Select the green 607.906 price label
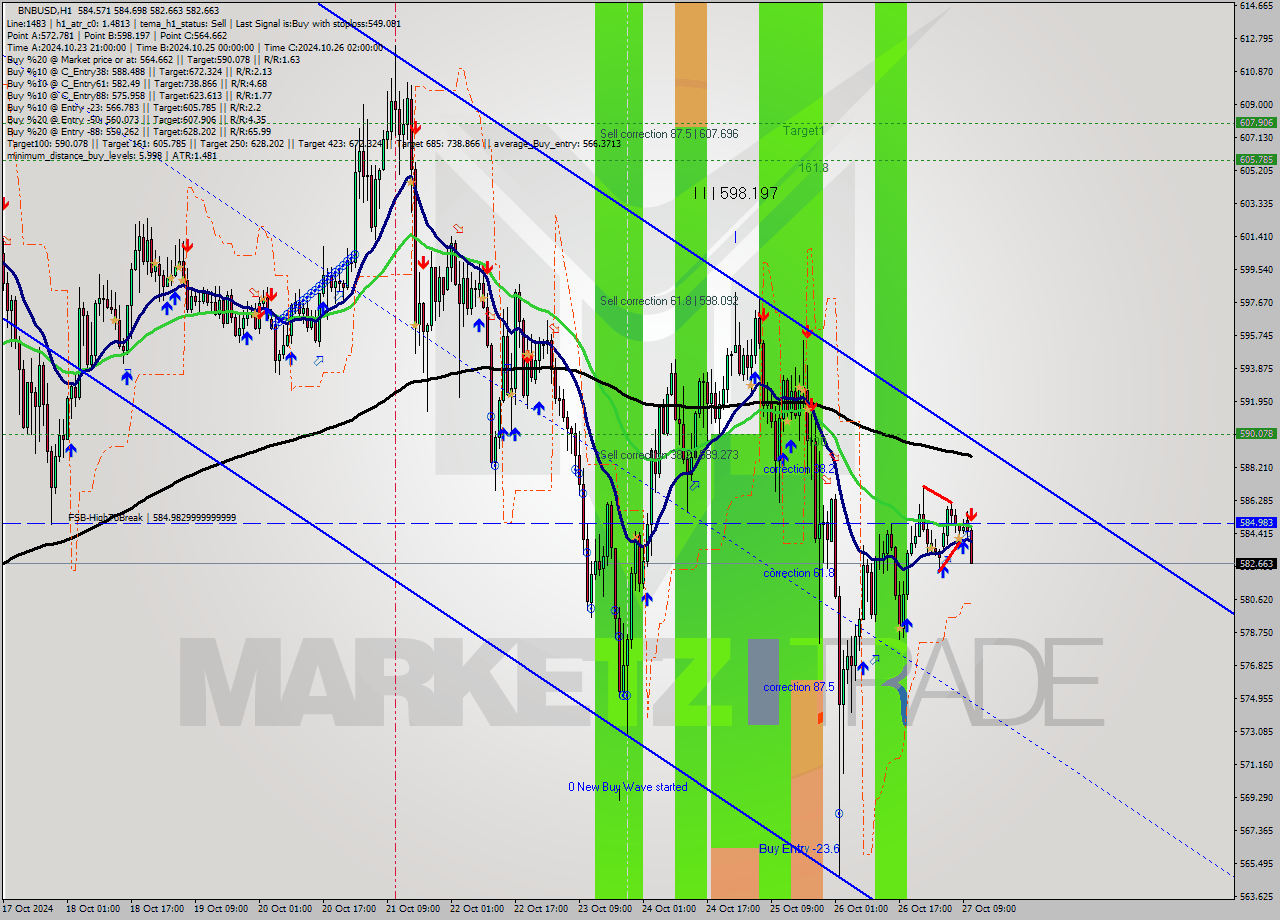1280x920 pixels. click(x=1256, y=122)
